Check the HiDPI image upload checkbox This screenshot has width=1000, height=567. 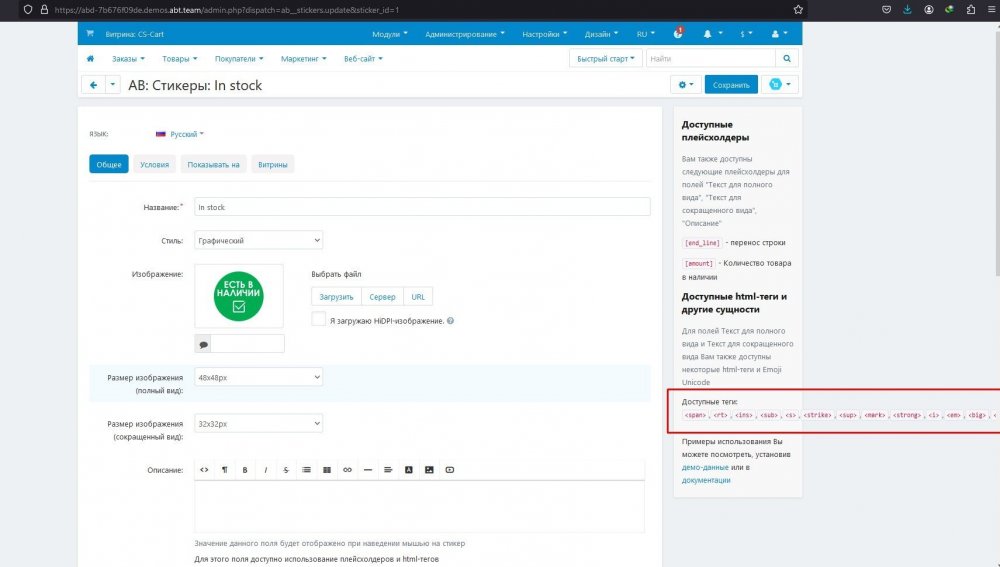pyautogui.click(x=318, y=320)
